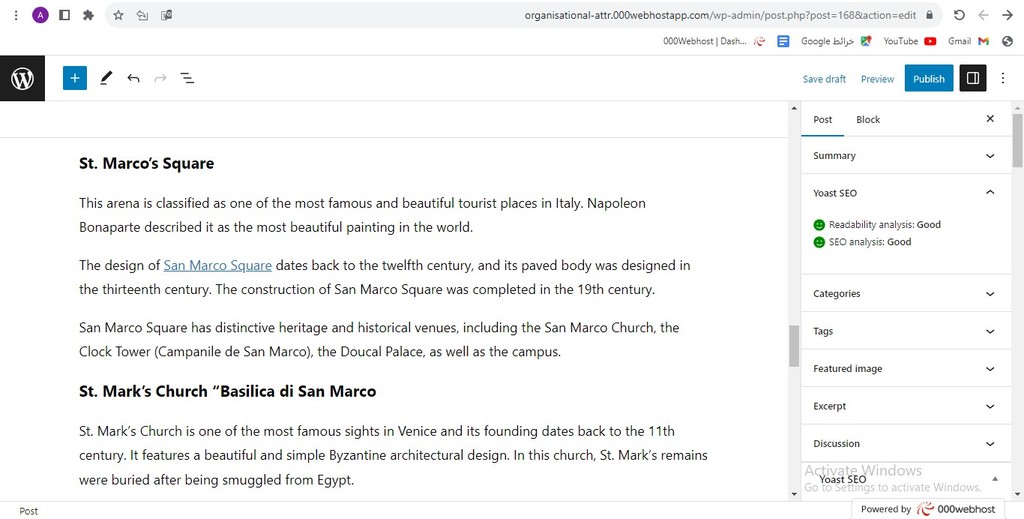
Task: Select the Tools pencil icon
Action: coord(106,78)
